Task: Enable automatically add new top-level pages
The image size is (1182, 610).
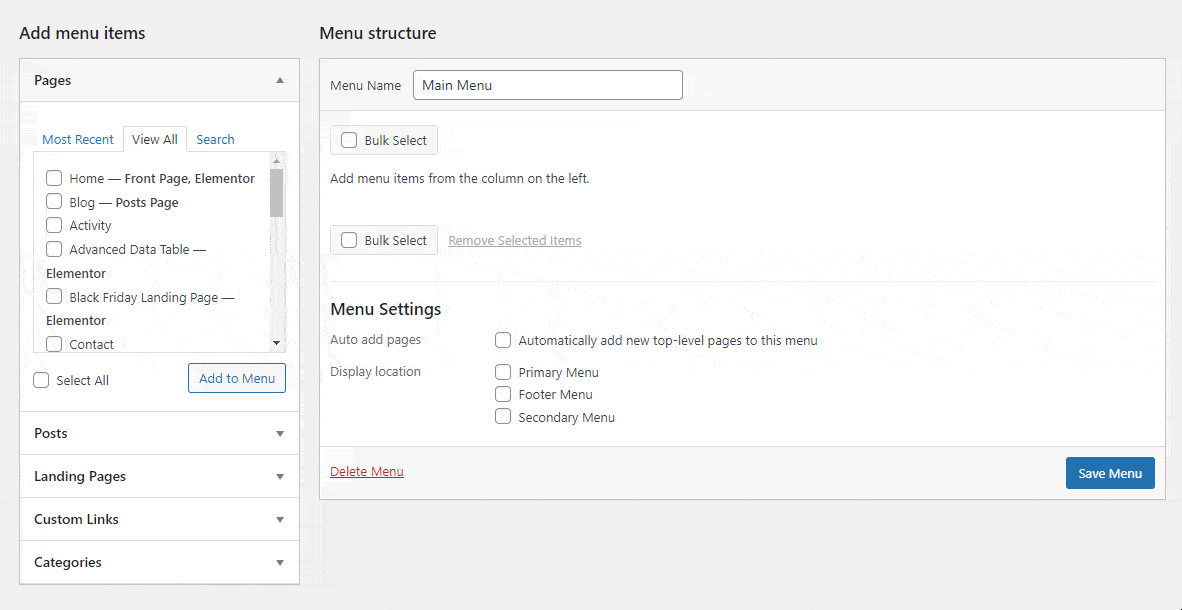Action: [503, 340]
